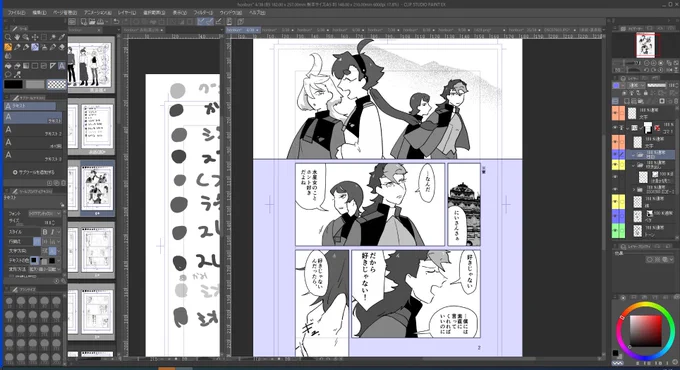Screen dimensions: 680x370
Task: Select the orange-highlighted Pen tool
Action: tap(8, 47)
